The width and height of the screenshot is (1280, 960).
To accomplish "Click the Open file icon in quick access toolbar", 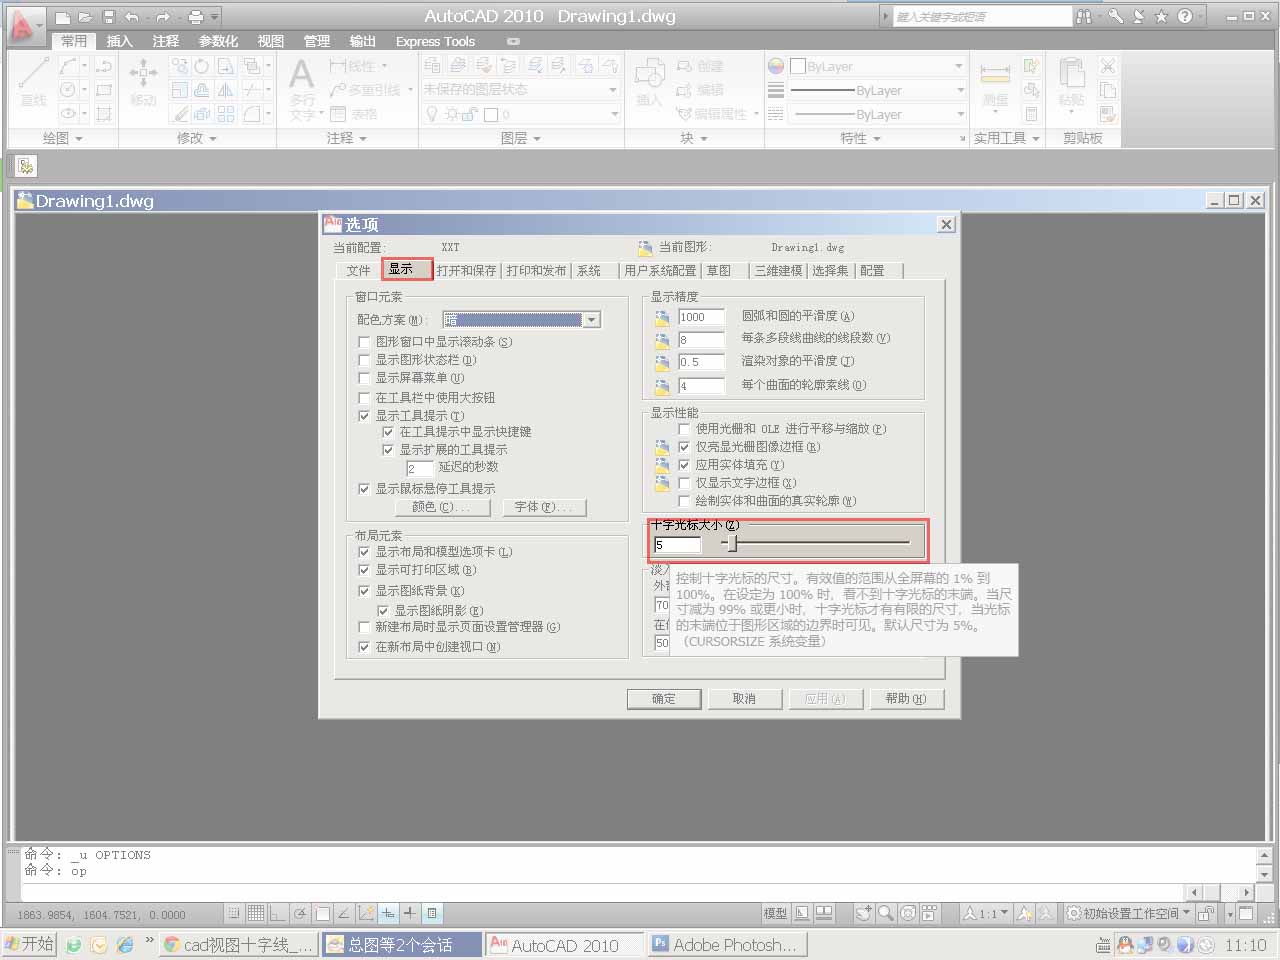I will 86,17.
